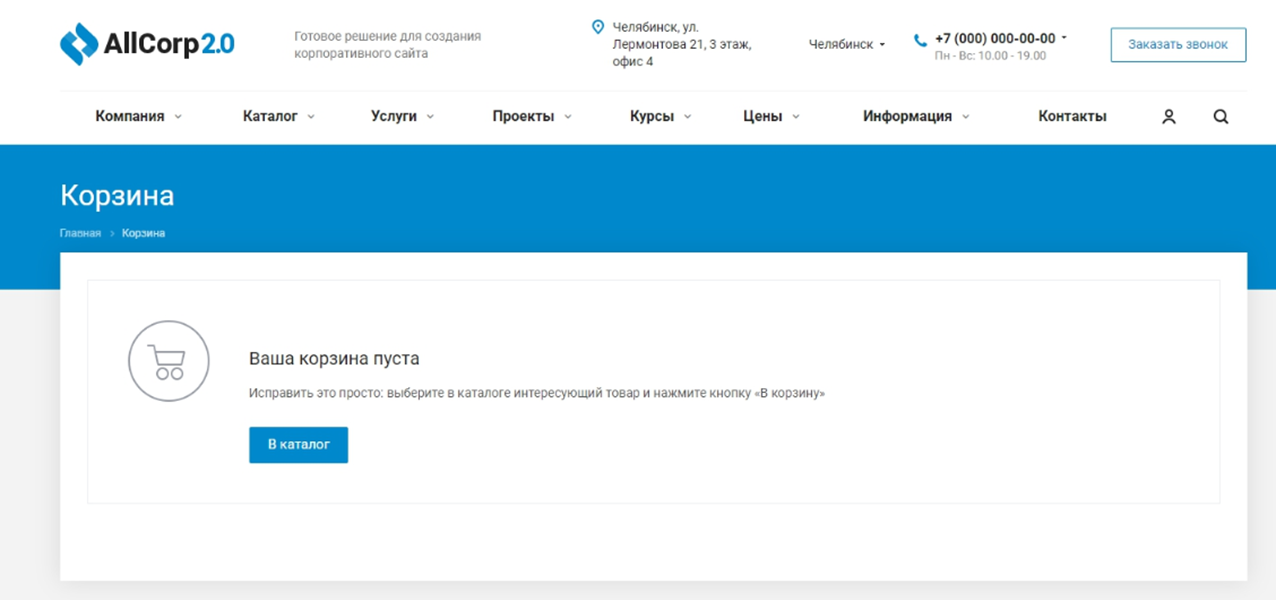Select the Услуги menu item
This screenshot has height=600, width=1276.
click(402, 117)
